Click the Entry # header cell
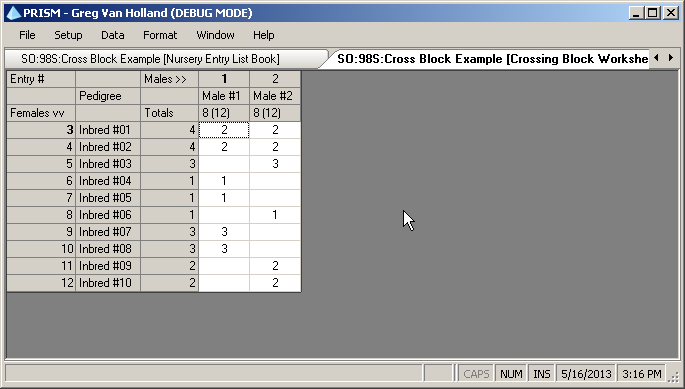685x389 pixels. (41, 79)
